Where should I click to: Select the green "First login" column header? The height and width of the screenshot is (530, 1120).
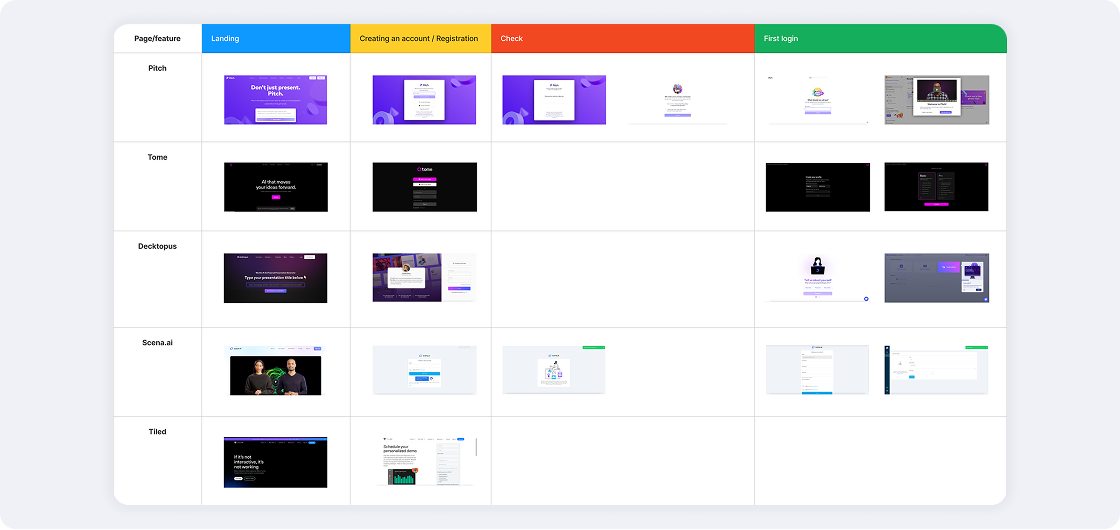pos(880,39)
